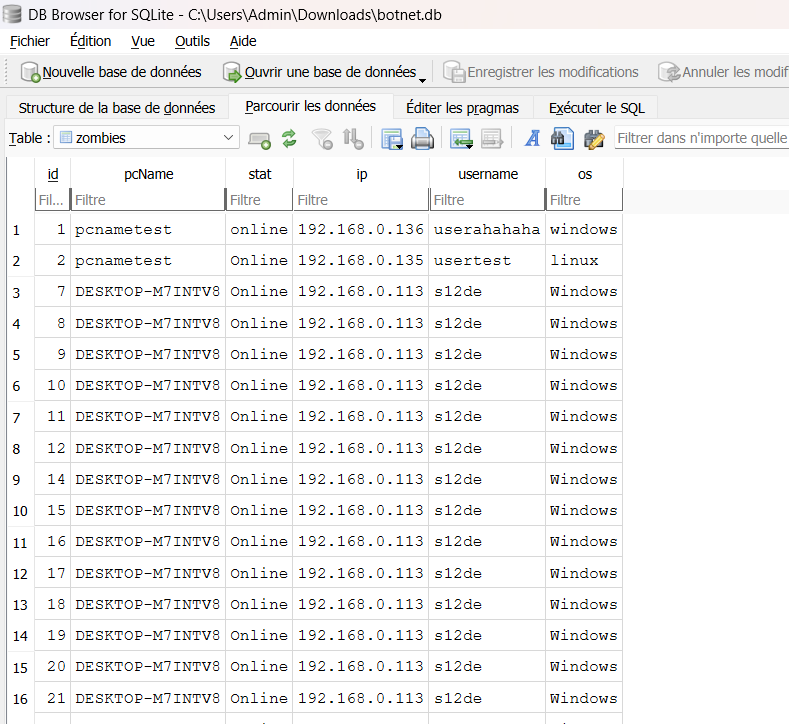The image size is (789, 724).
Task: Print the table data
Action: (422, 138)
